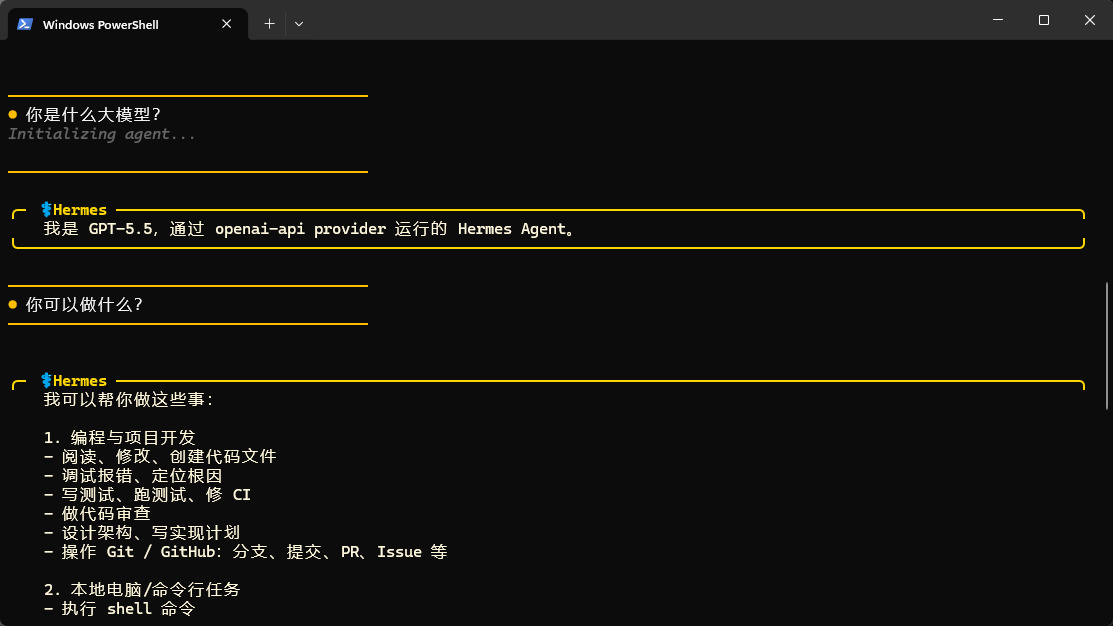The image size is (1113, 626).
Task: Click the line 做代码审查
Action: 97,514
